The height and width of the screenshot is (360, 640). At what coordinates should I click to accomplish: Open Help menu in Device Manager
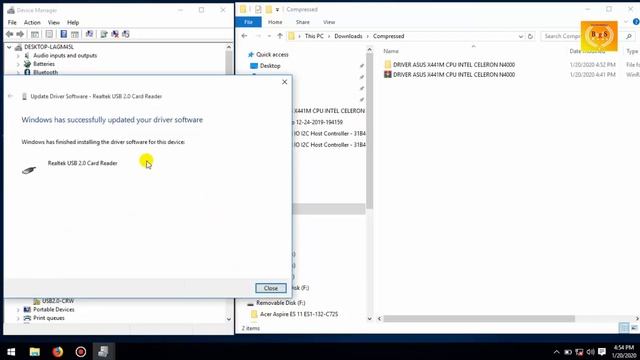[73, 22]
